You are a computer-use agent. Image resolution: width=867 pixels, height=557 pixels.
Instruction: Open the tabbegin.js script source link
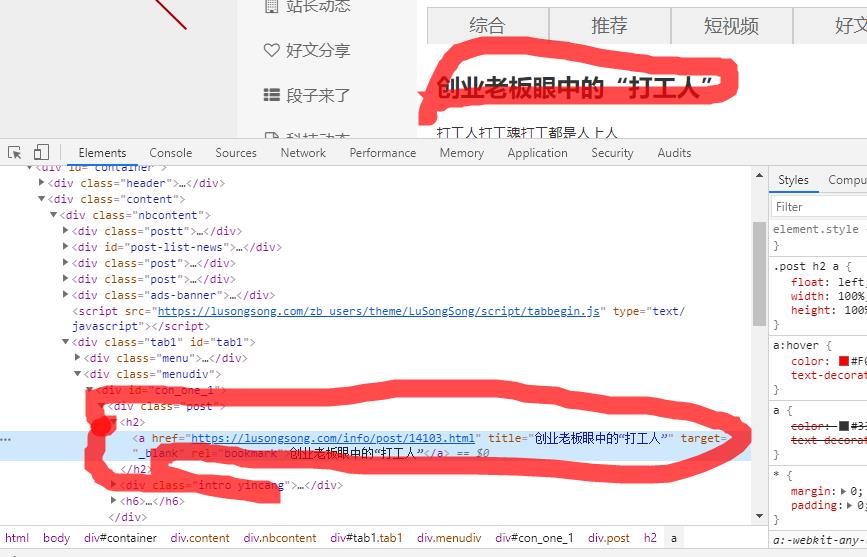tap(379, 311)
